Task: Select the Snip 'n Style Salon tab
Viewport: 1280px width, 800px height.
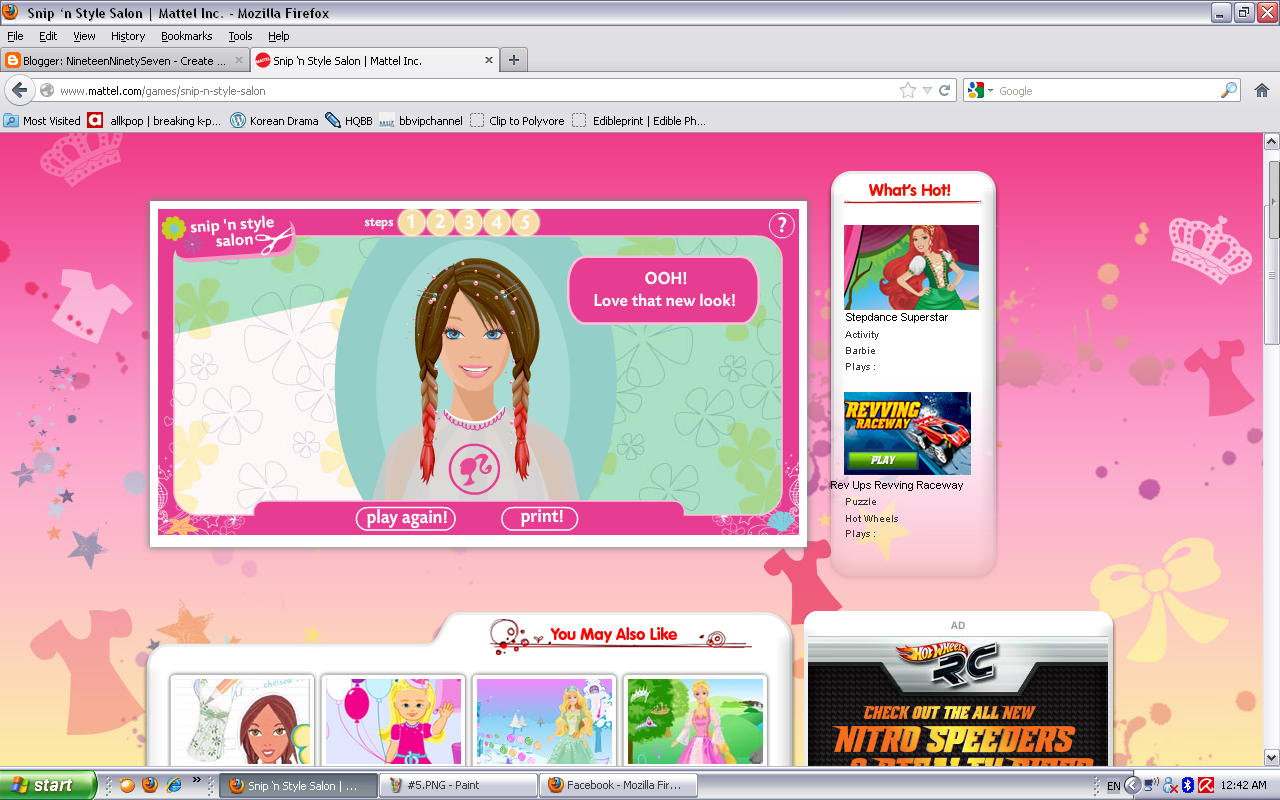Action: [375, 60]
